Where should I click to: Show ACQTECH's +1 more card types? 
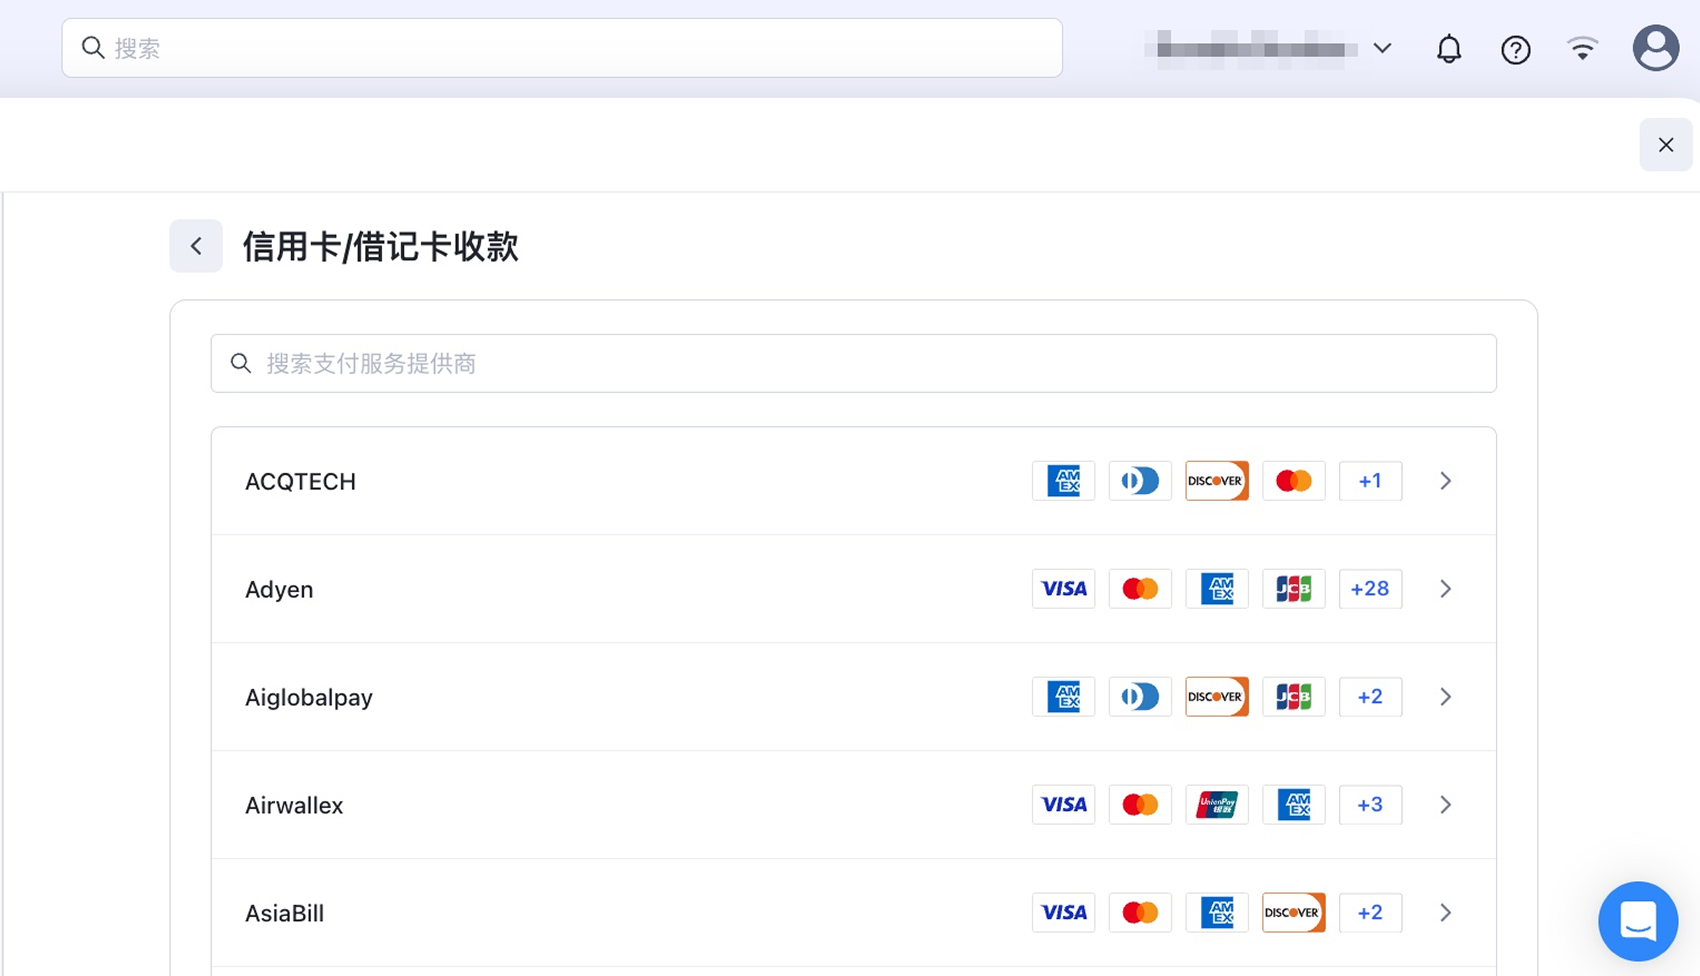(1370, 481)
